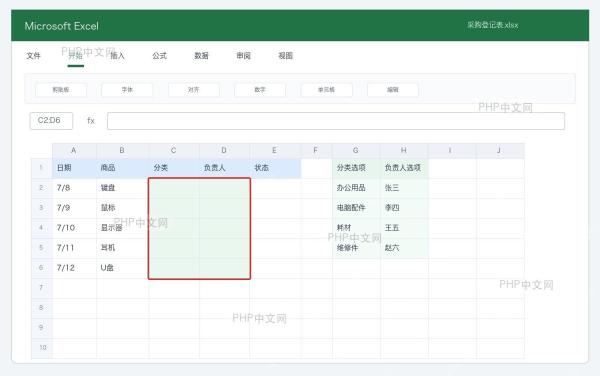Select the 维修件 option cell
600x376 pixels.
(x=356, y=248)
